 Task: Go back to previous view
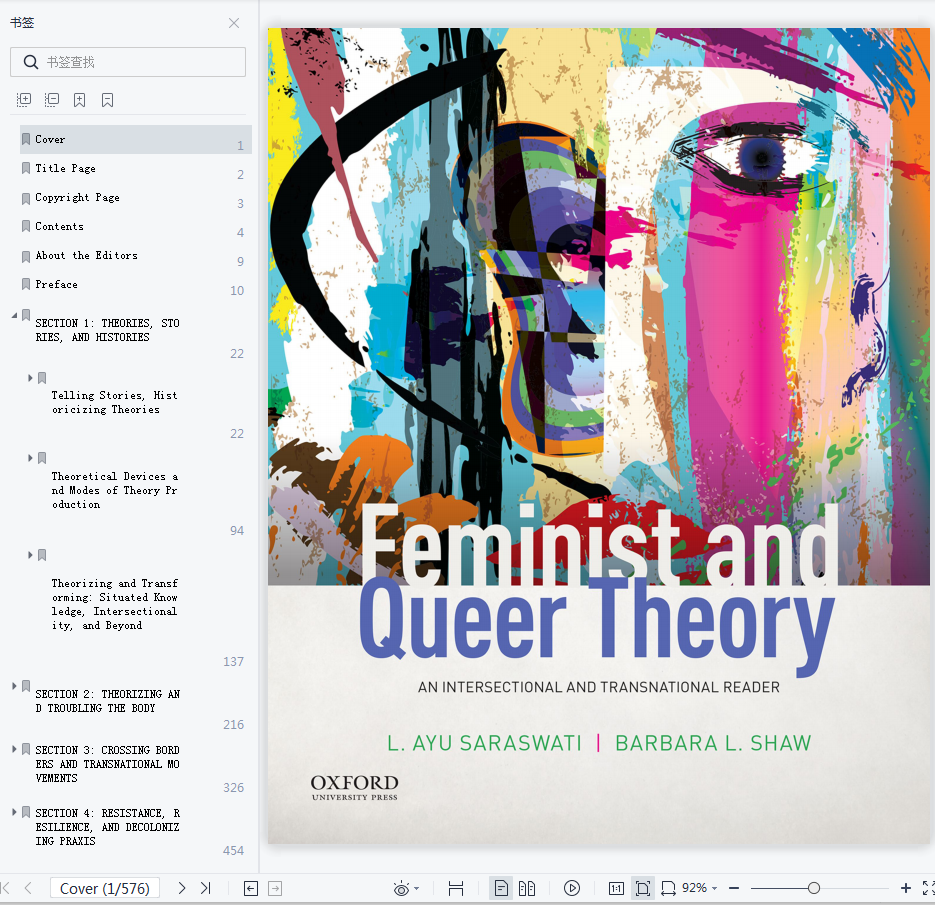[x=251, y=889]
